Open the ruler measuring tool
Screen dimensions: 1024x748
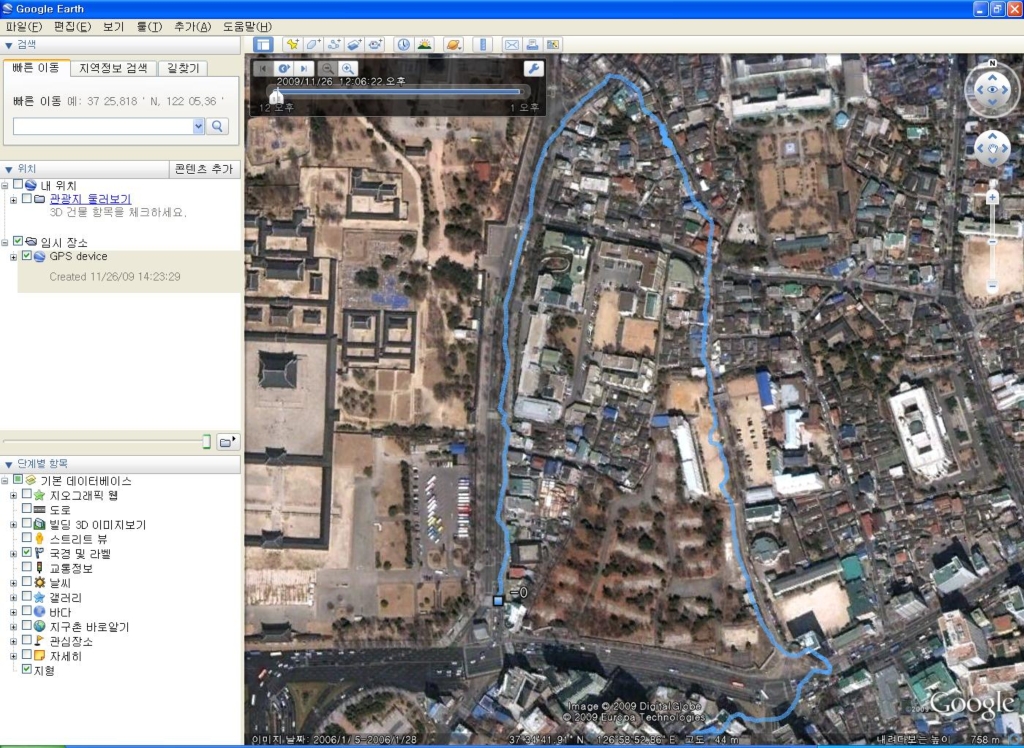(483, 44)
